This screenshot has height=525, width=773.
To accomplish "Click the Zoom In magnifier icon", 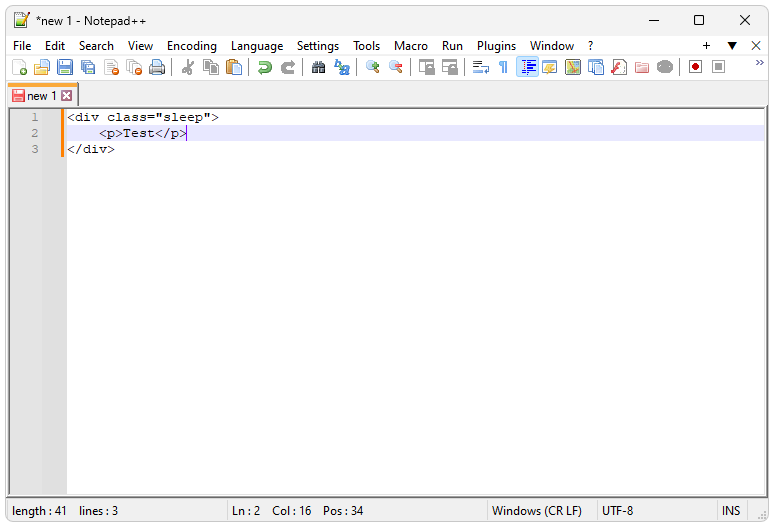I will (373, 67).
